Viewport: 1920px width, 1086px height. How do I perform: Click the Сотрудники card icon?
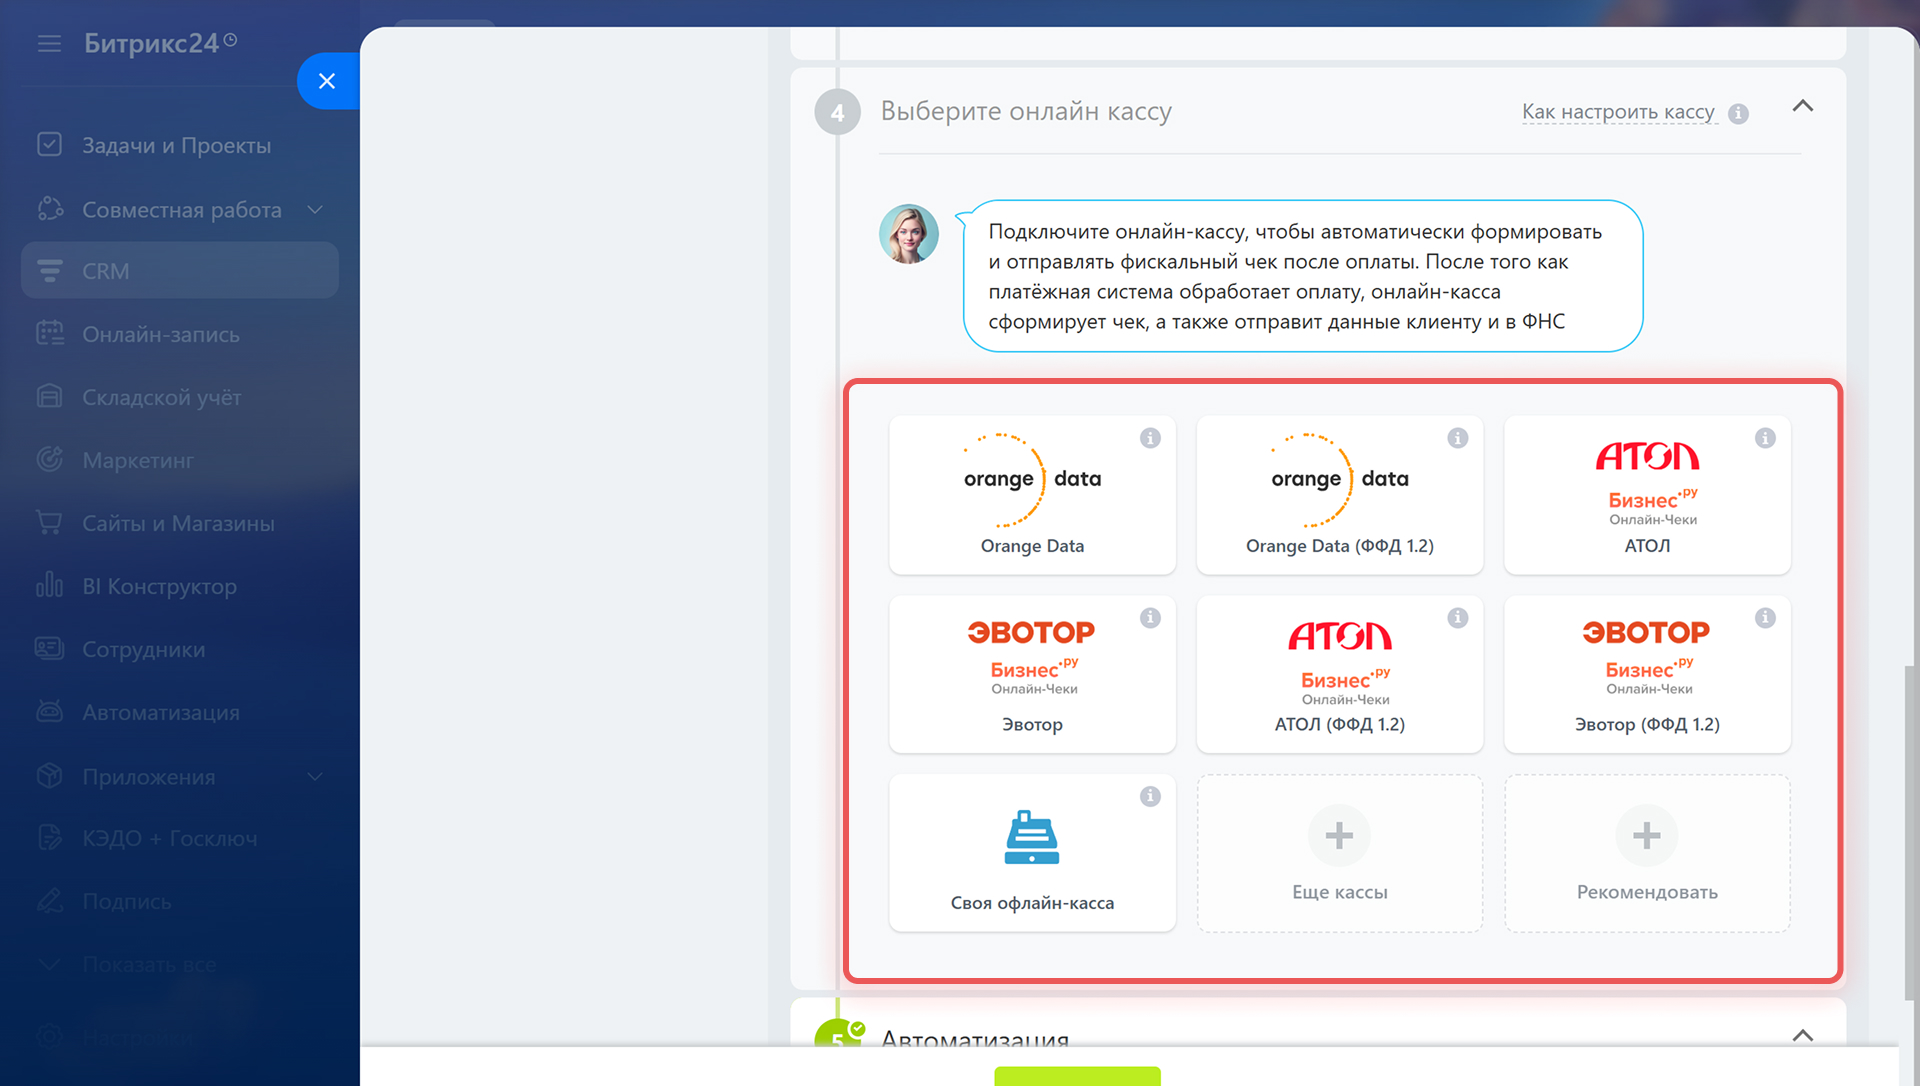[49, 648]
